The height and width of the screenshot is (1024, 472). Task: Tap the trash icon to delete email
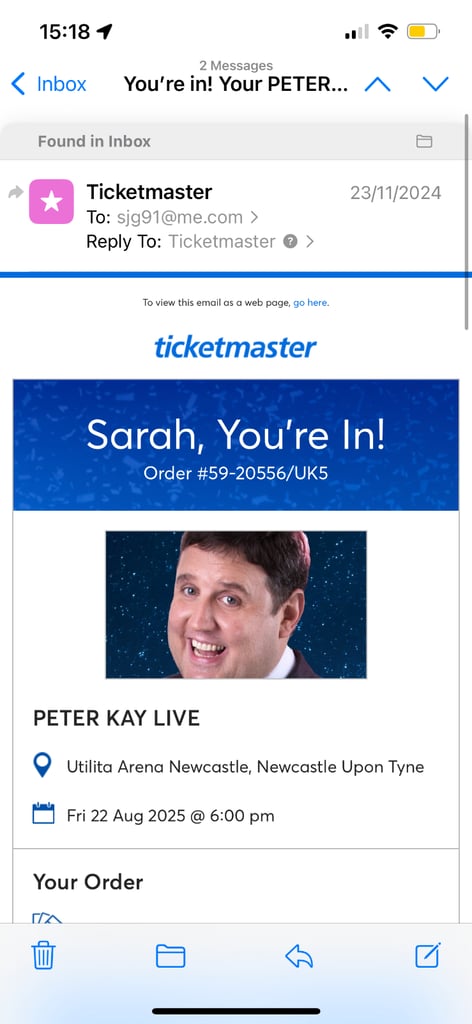point(43,956)
